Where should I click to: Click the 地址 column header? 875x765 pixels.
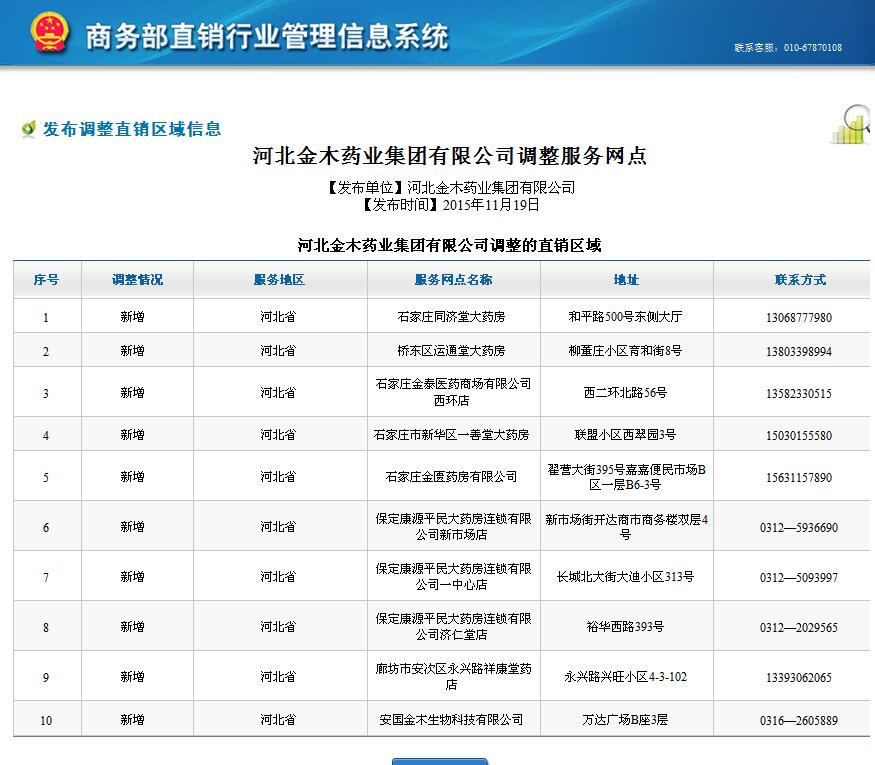[x=626, y=280]
